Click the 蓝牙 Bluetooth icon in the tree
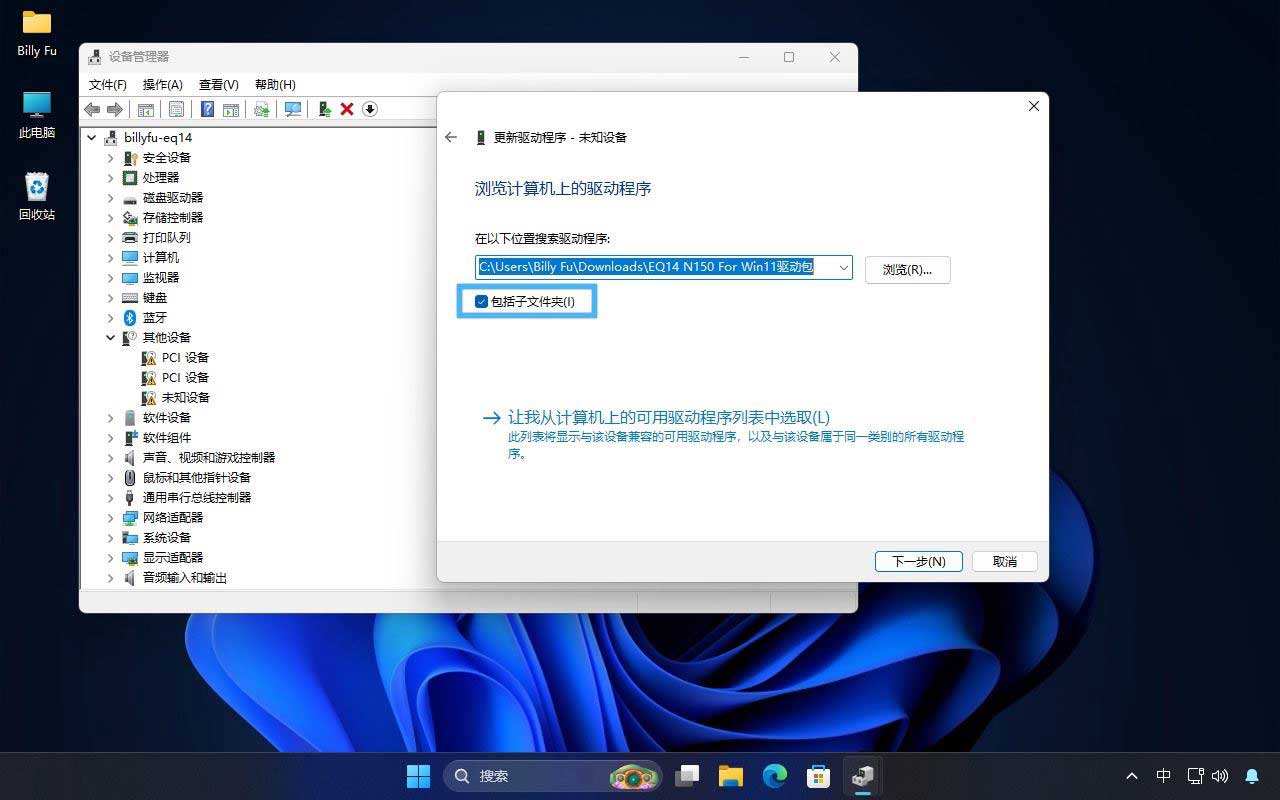The image size is (1280, 800). click(x=130, y=318)
